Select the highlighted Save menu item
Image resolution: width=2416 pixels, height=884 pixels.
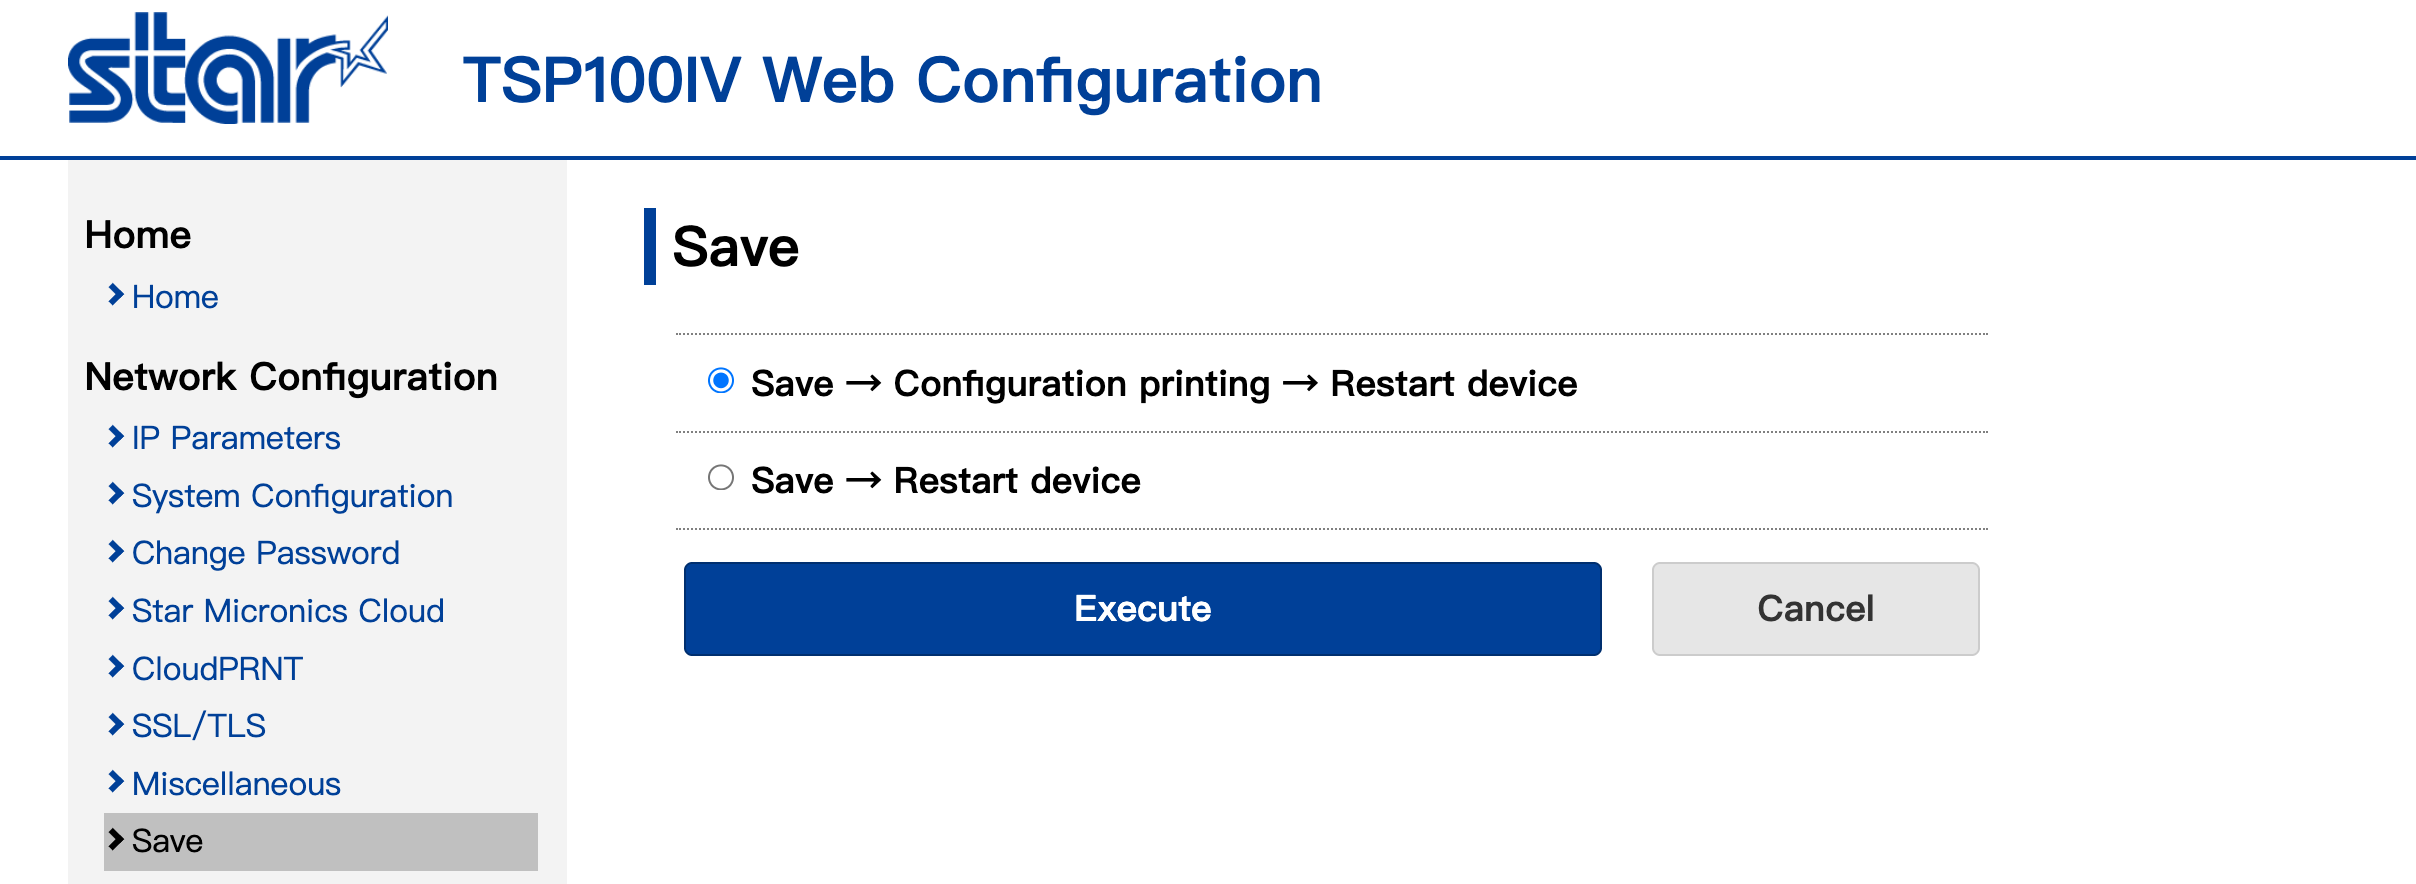point(168,841)
